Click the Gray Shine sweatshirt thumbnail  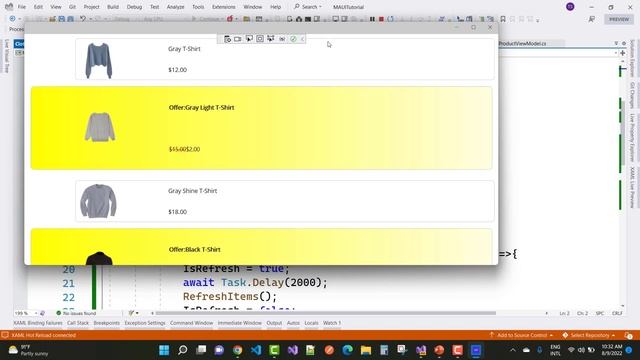click(x=98, y=201)
